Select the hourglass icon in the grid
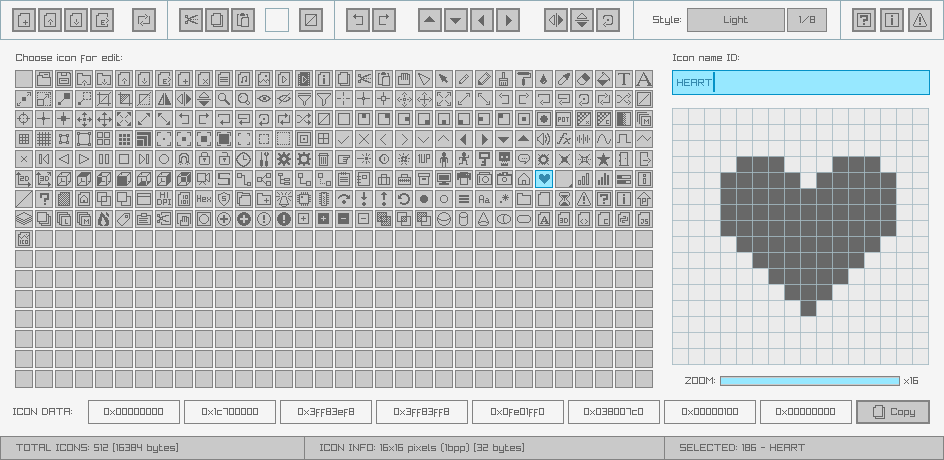Screen dimensions: 944x460 tap(564, 199)
